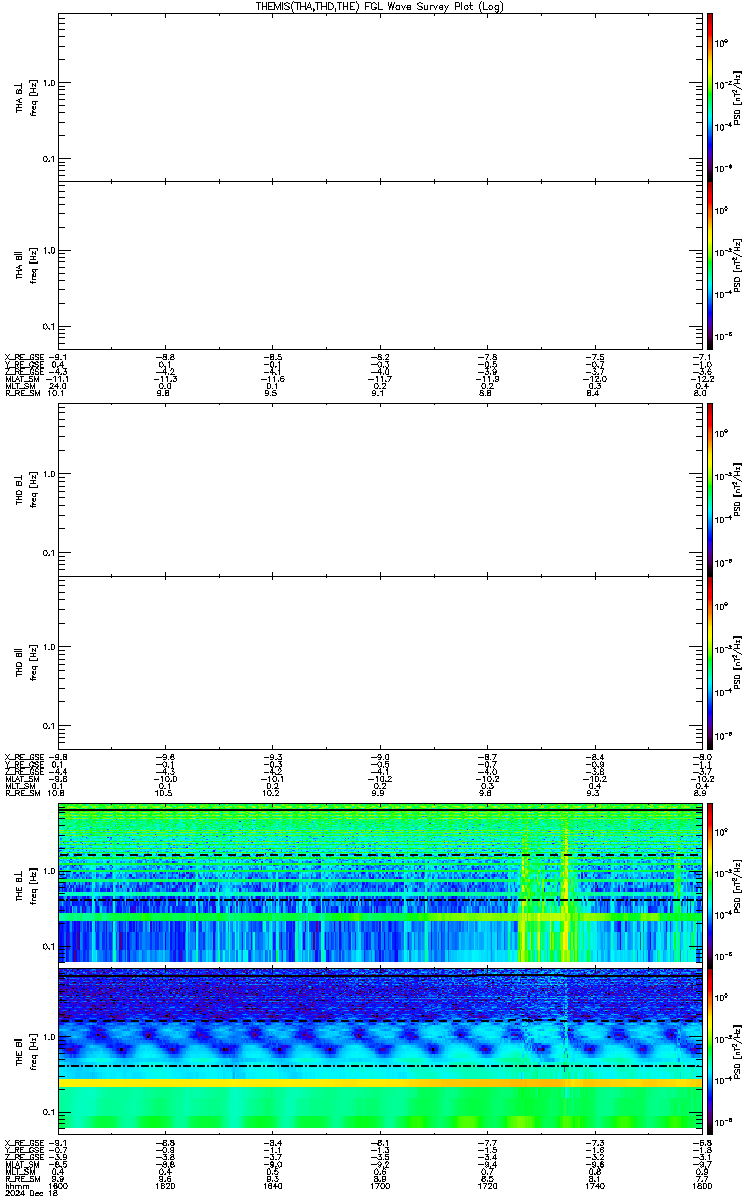
Task: Click the 1740 time tick label
Action: click(594, 1186)
